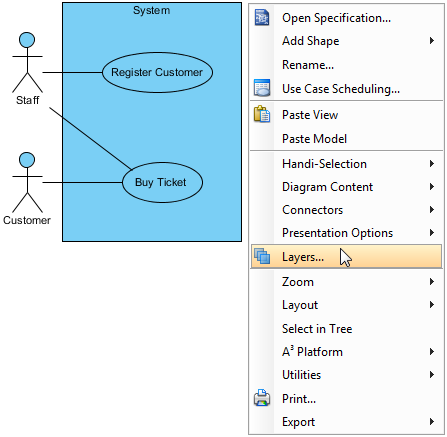Screen dimensions: 447x437
Task: Expand the Export submenu arrow
Action: (432, 421)
